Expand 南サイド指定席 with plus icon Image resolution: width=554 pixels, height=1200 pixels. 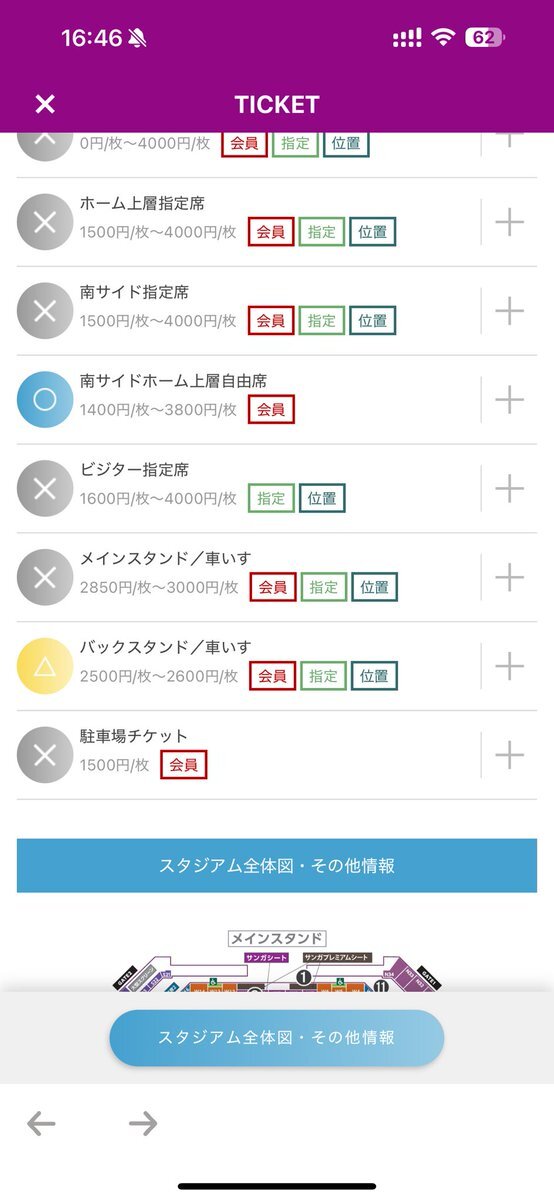pos(510,311)
